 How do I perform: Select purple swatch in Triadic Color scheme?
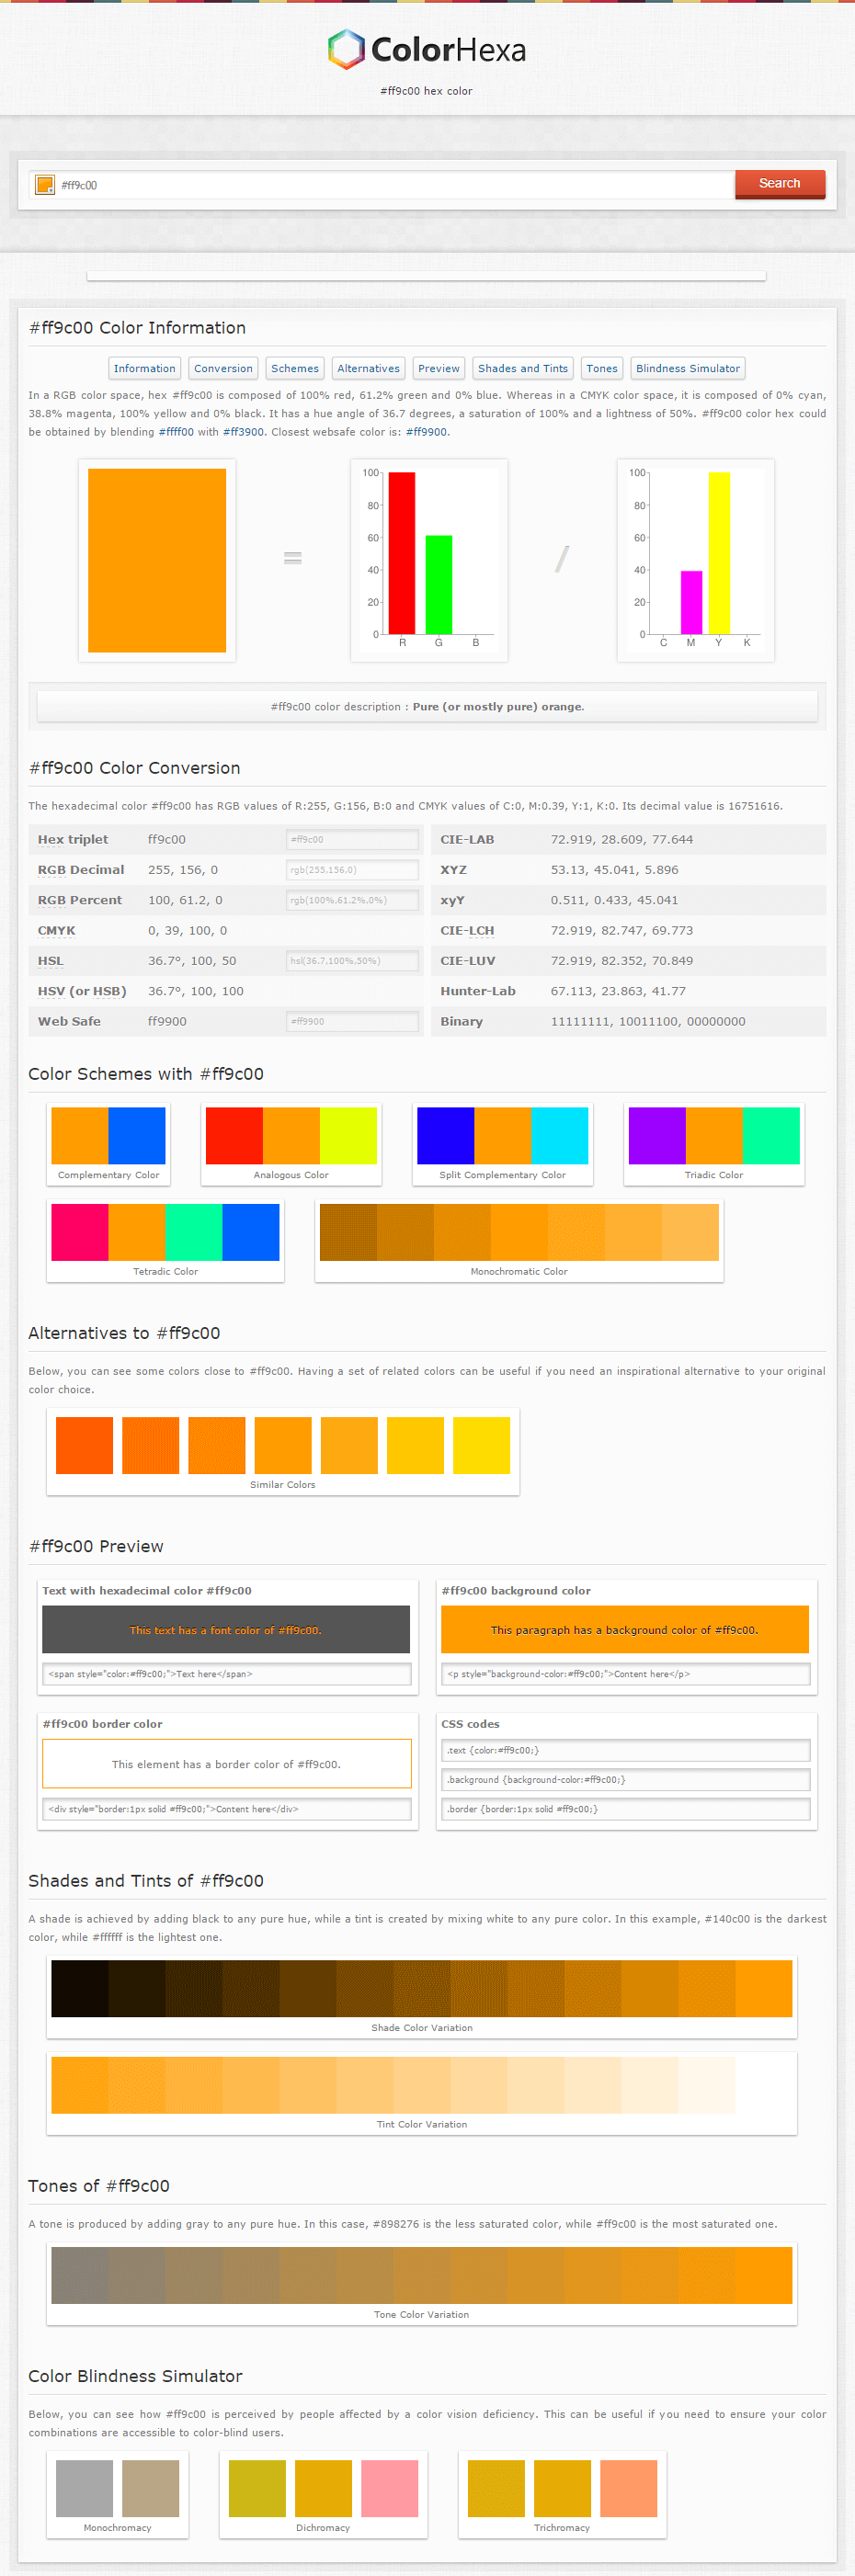(657, 1135)
